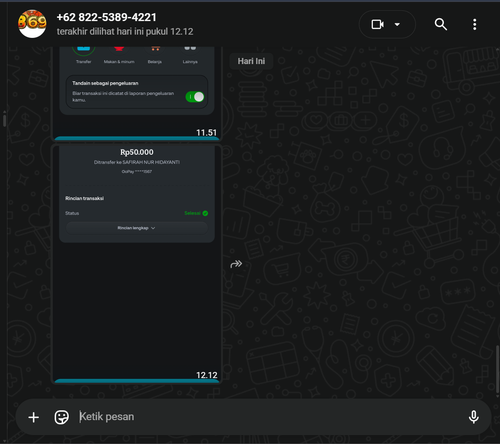Open the emoji and sticker picker

pos(62,417)
